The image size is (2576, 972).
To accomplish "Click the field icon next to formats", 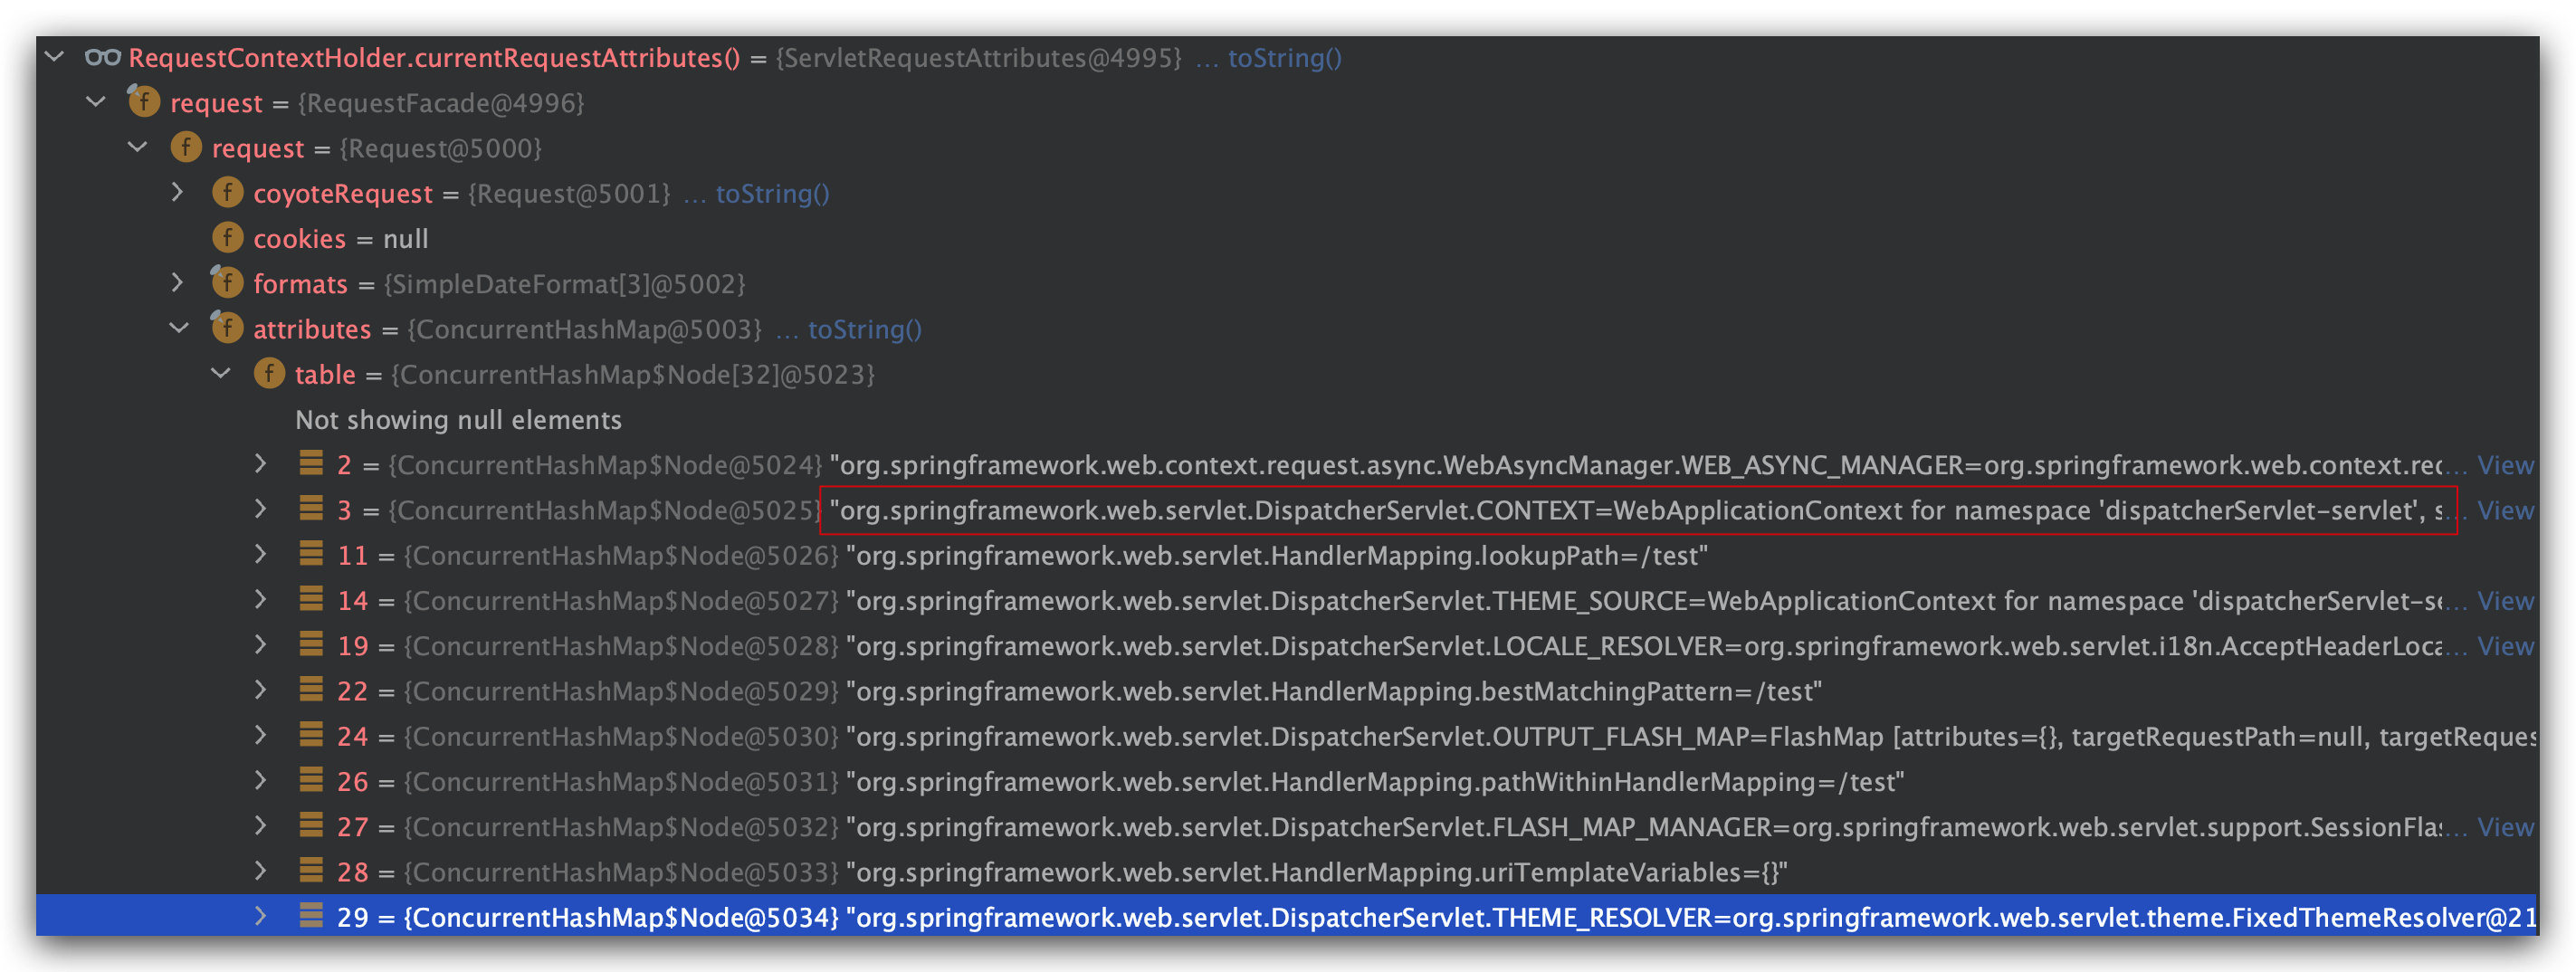I will point(228,284).
